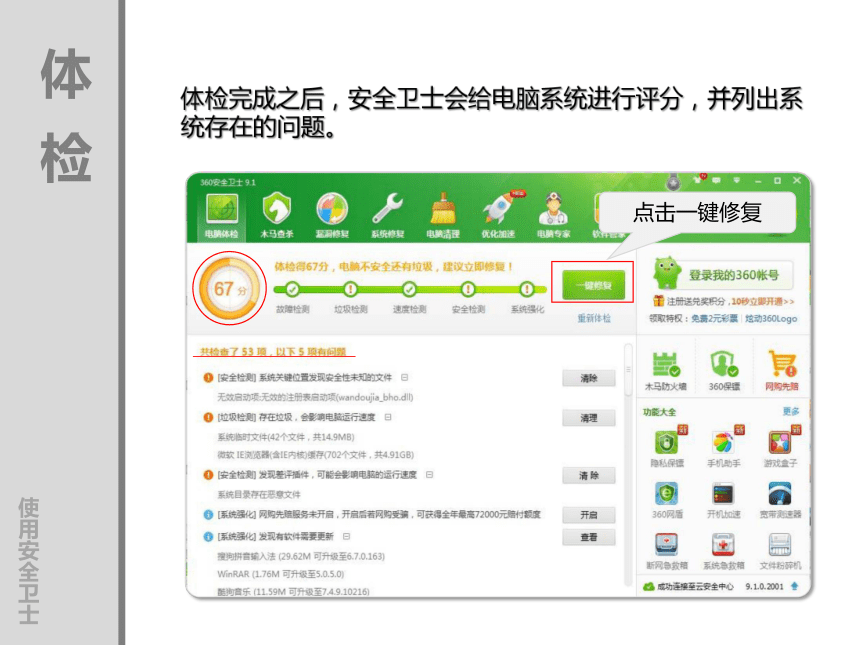
Task: Click the 速度检测 step marker
Action: click(x=409, y=289)
